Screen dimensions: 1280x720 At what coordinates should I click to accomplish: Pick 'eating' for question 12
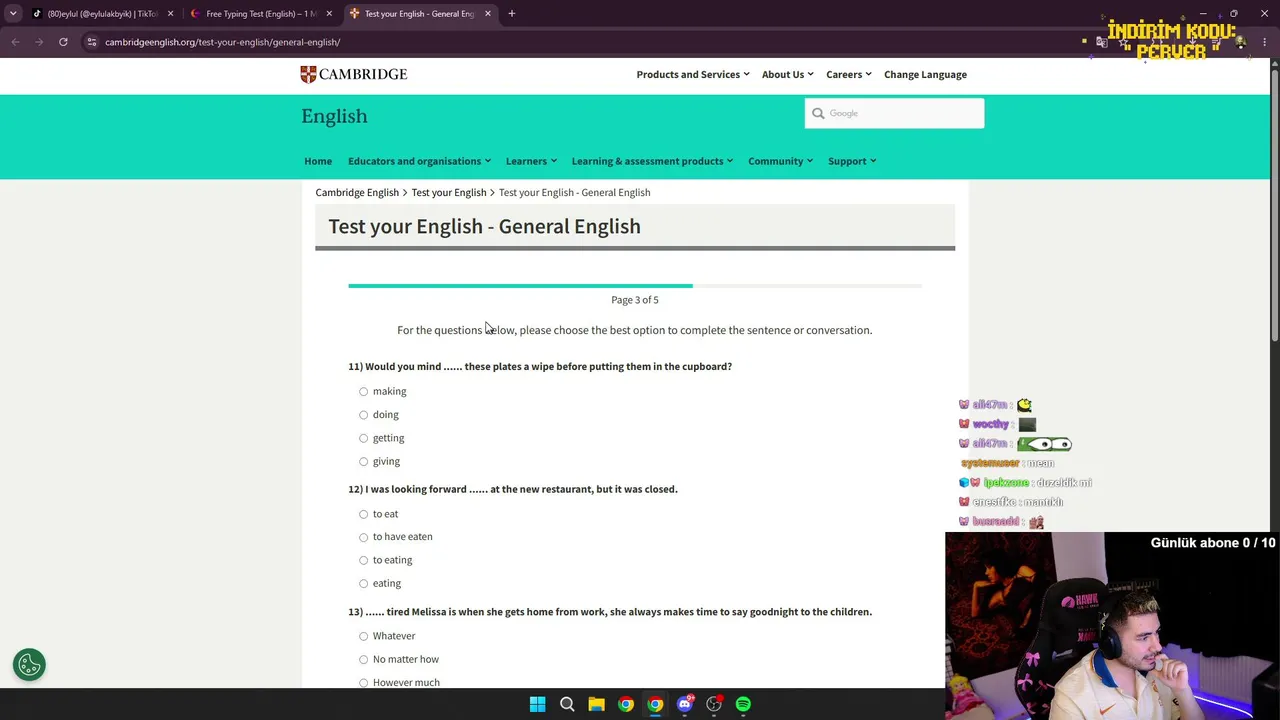coord(363,584)
